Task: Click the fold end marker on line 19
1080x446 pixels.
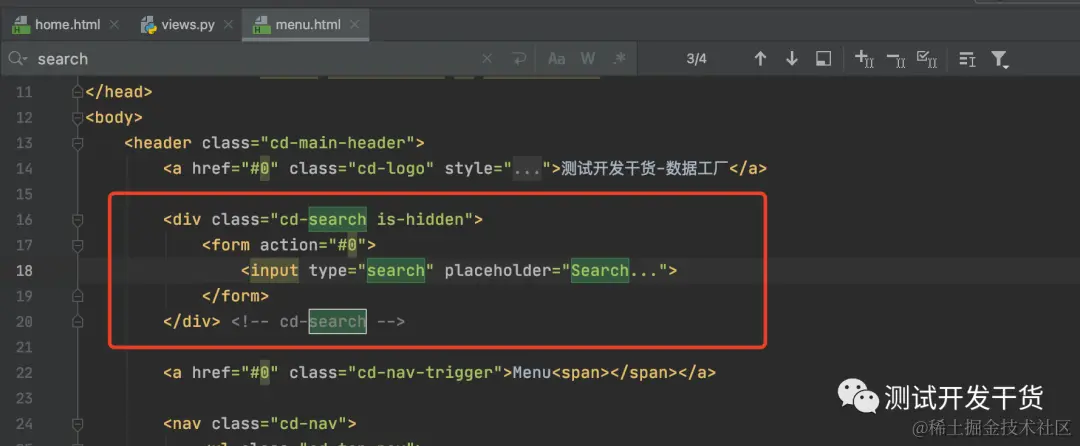Action: (x=77, y=296)
